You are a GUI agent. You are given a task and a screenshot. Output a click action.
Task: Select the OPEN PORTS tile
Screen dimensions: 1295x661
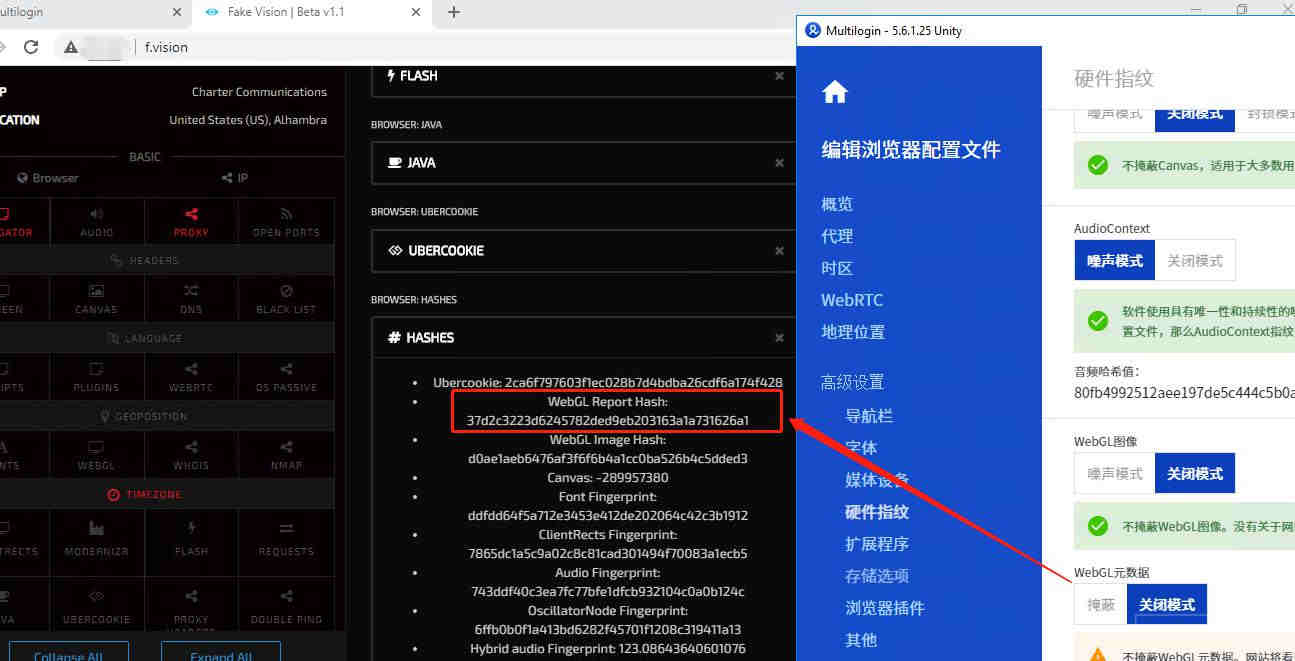click(x=286, y=221)
